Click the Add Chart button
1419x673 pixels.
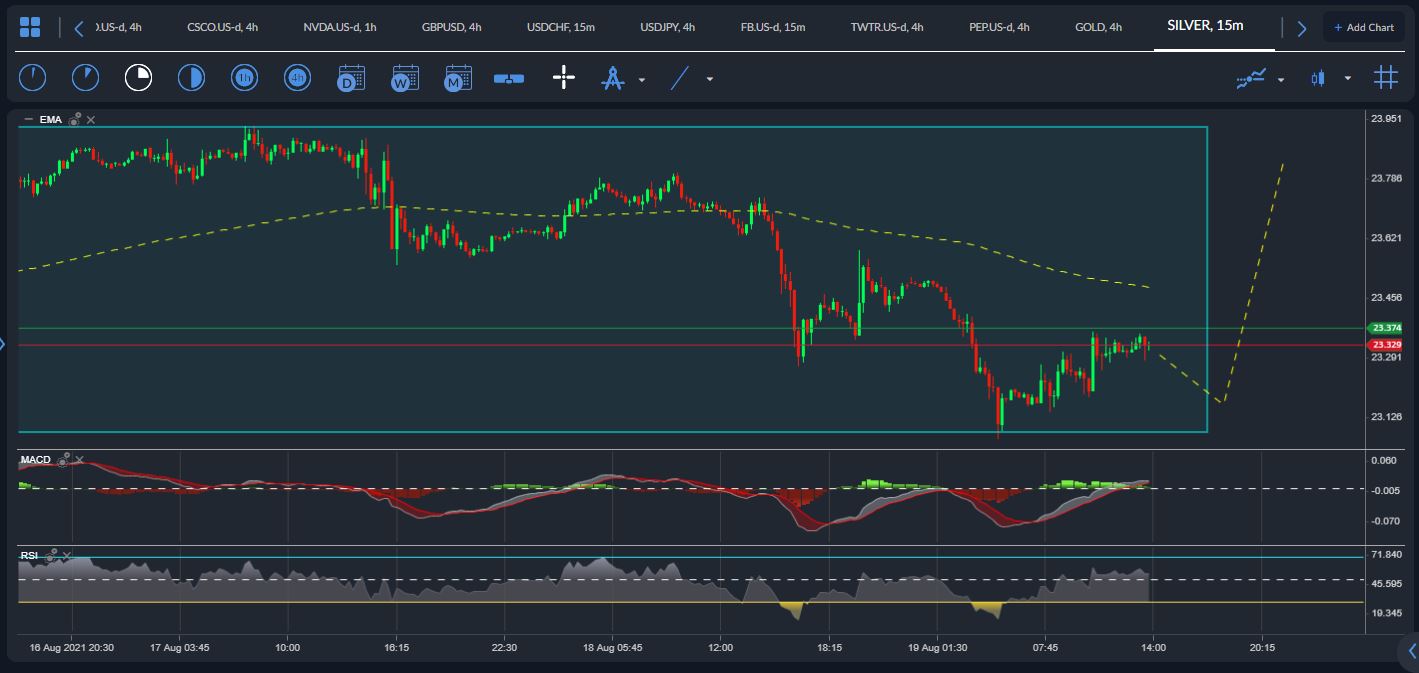(1363, 27)
